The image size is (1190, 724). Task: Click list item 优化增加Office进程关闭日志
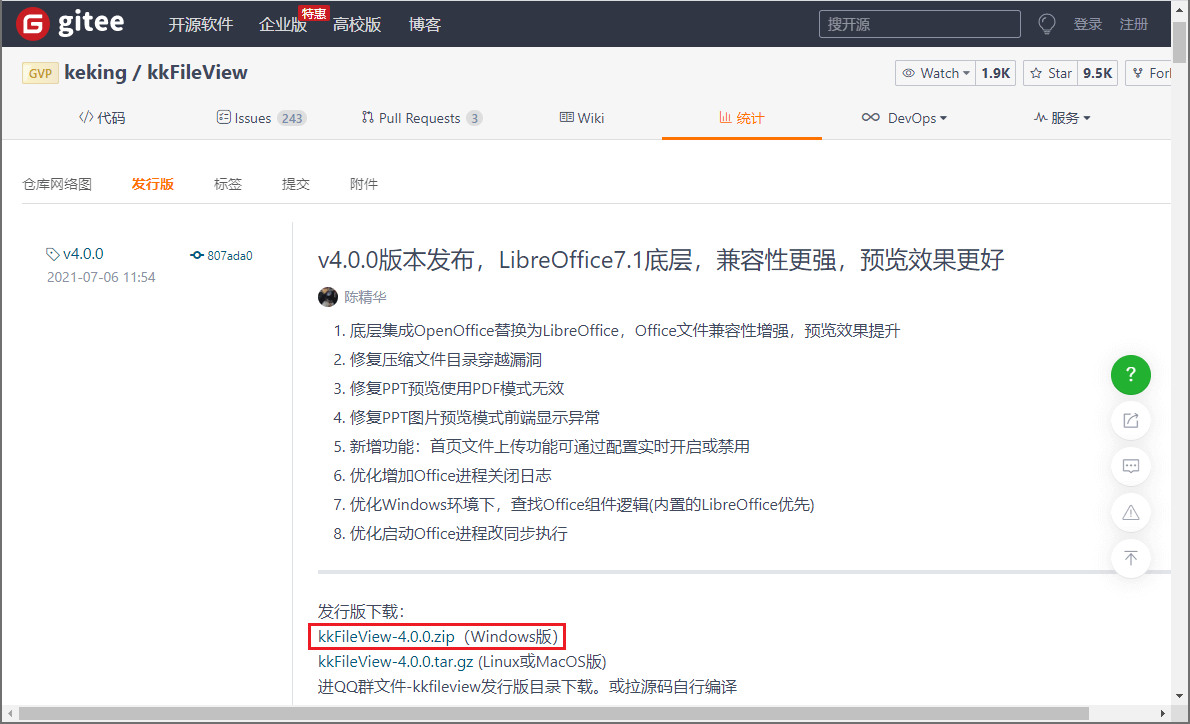[450, 475]
